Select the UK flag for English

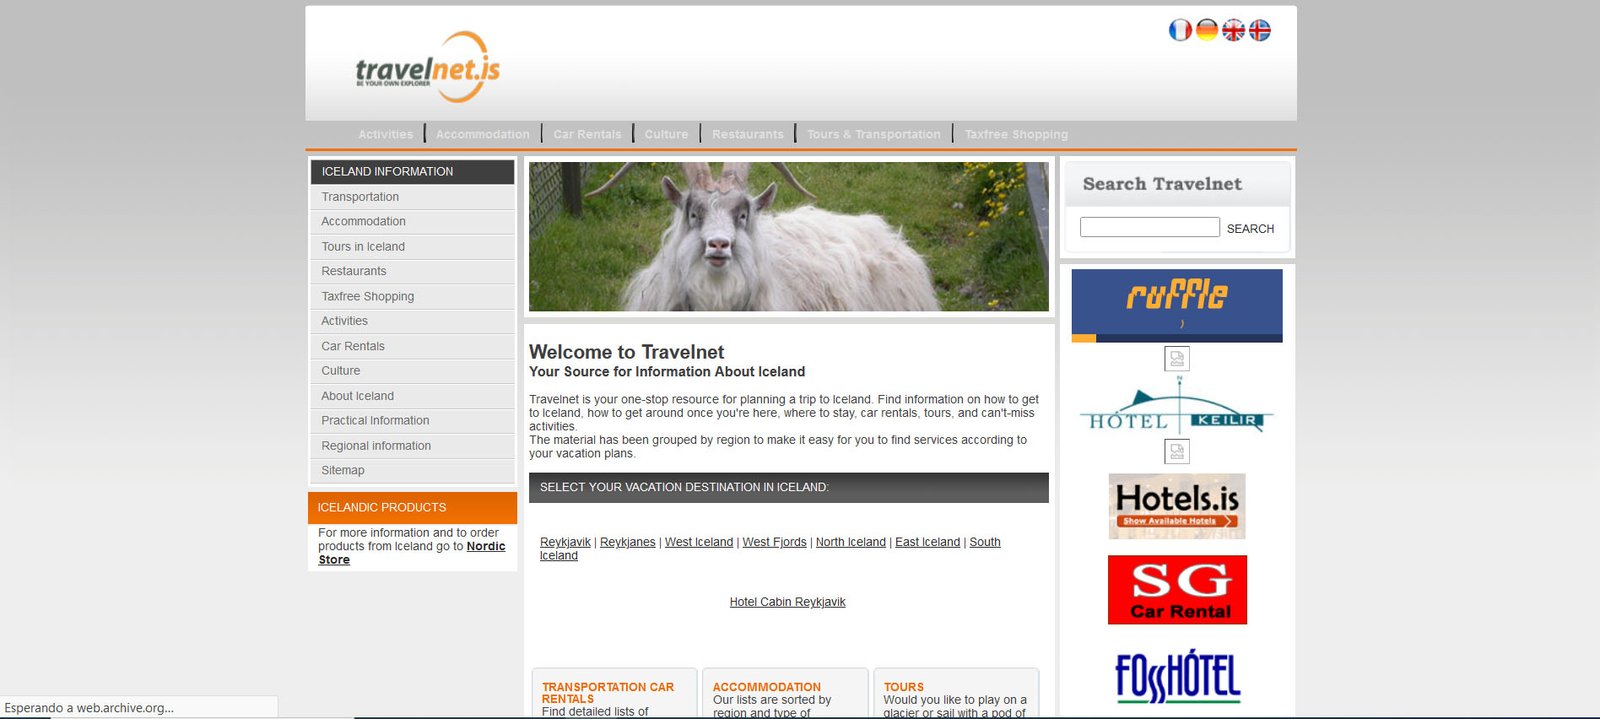click(1234, 31)
